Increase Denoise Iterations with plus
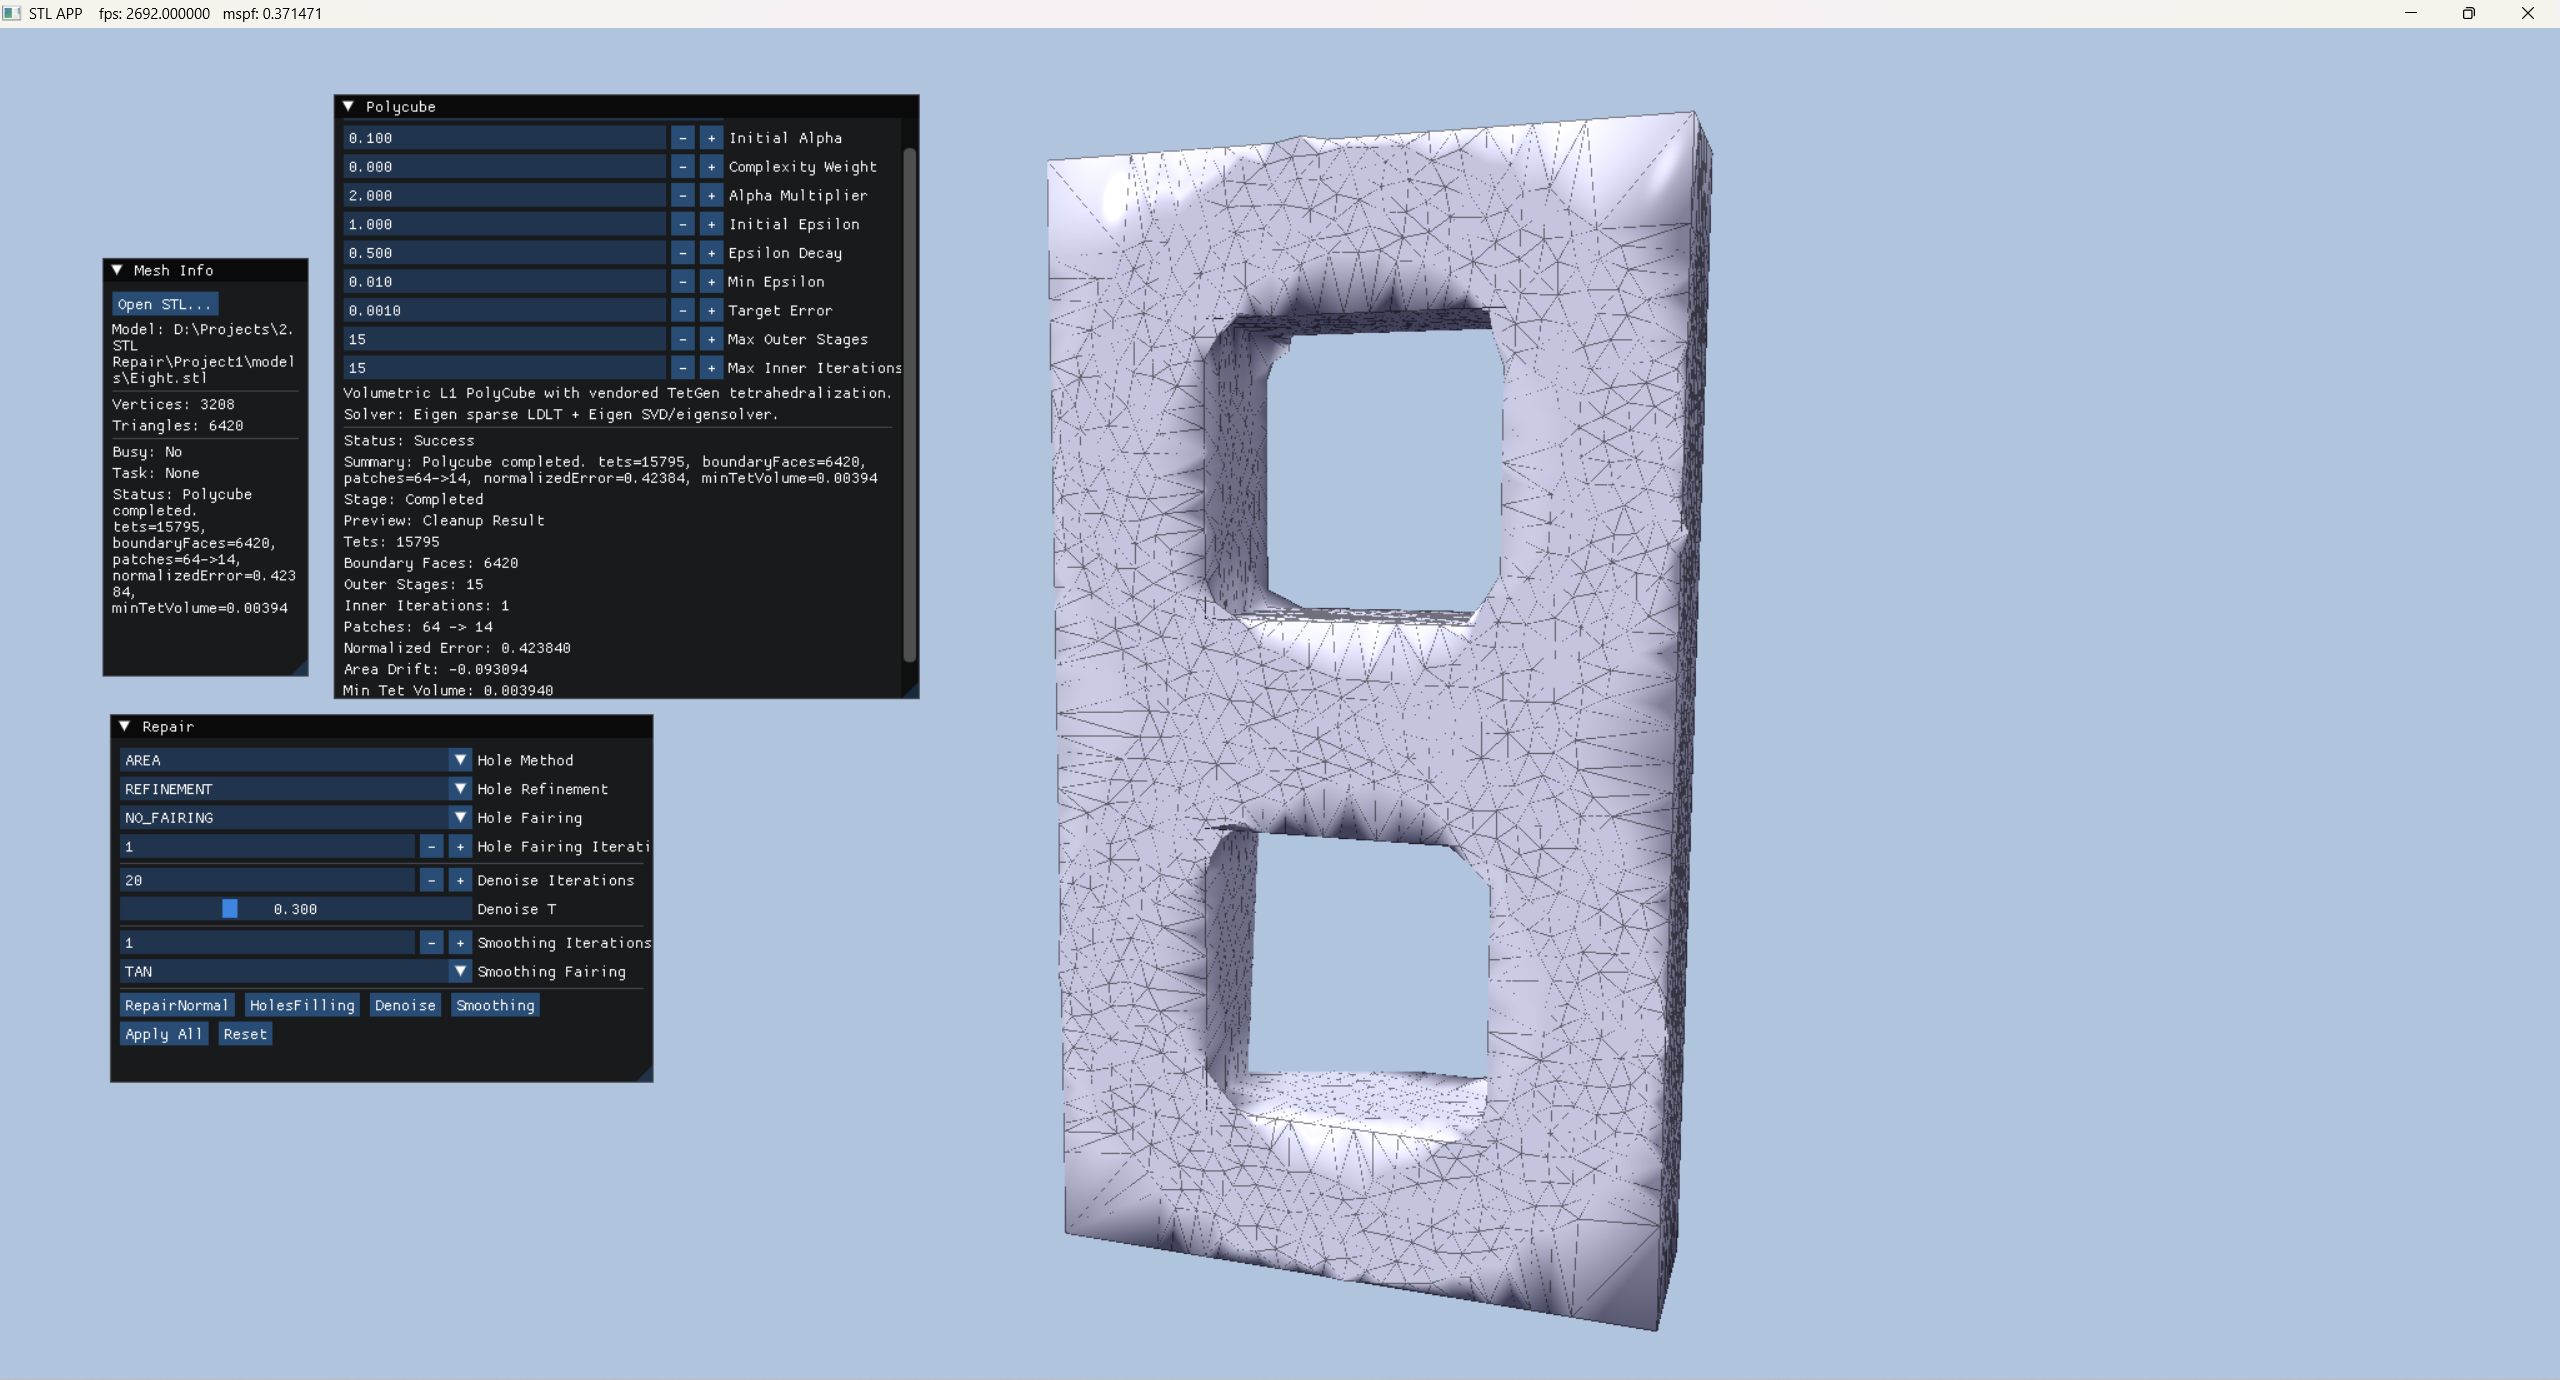 (x=460, y=880)
